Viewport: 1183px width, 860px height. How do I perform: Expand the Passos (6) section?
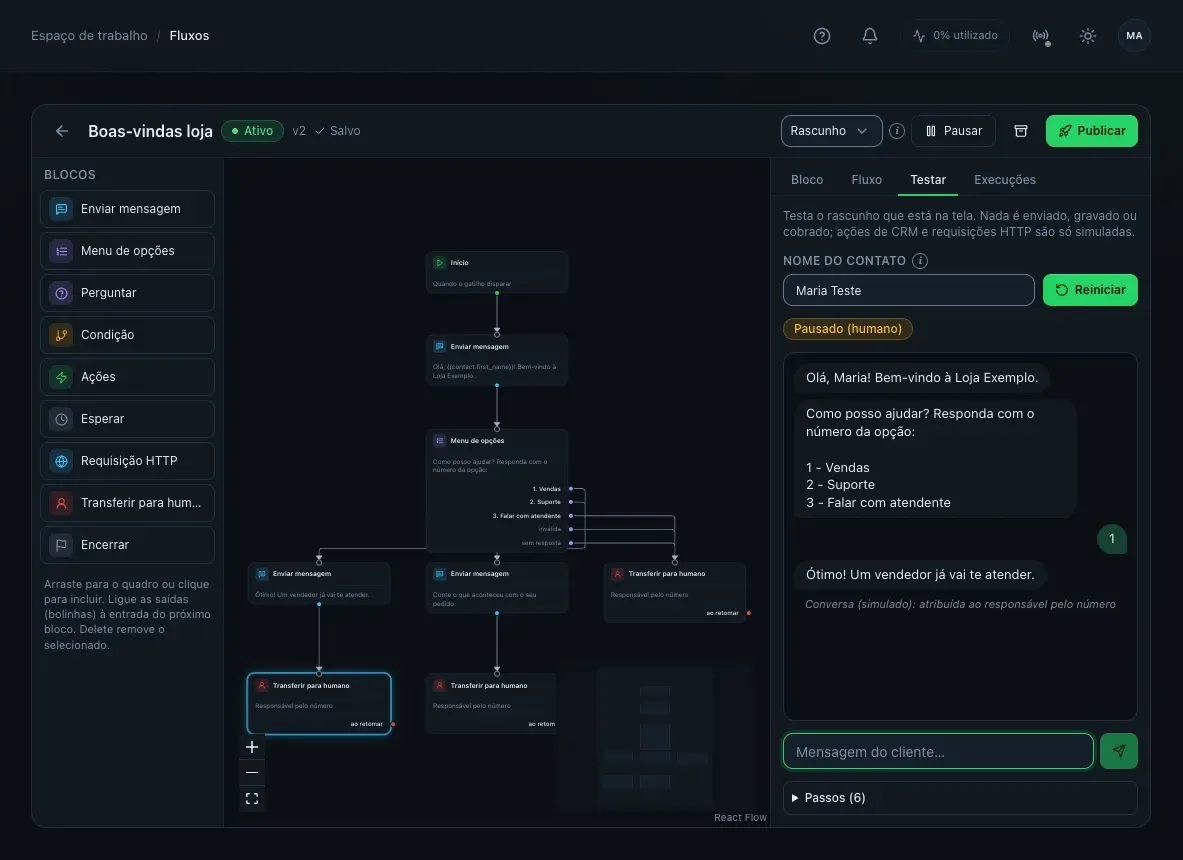(x=960, y=798)
